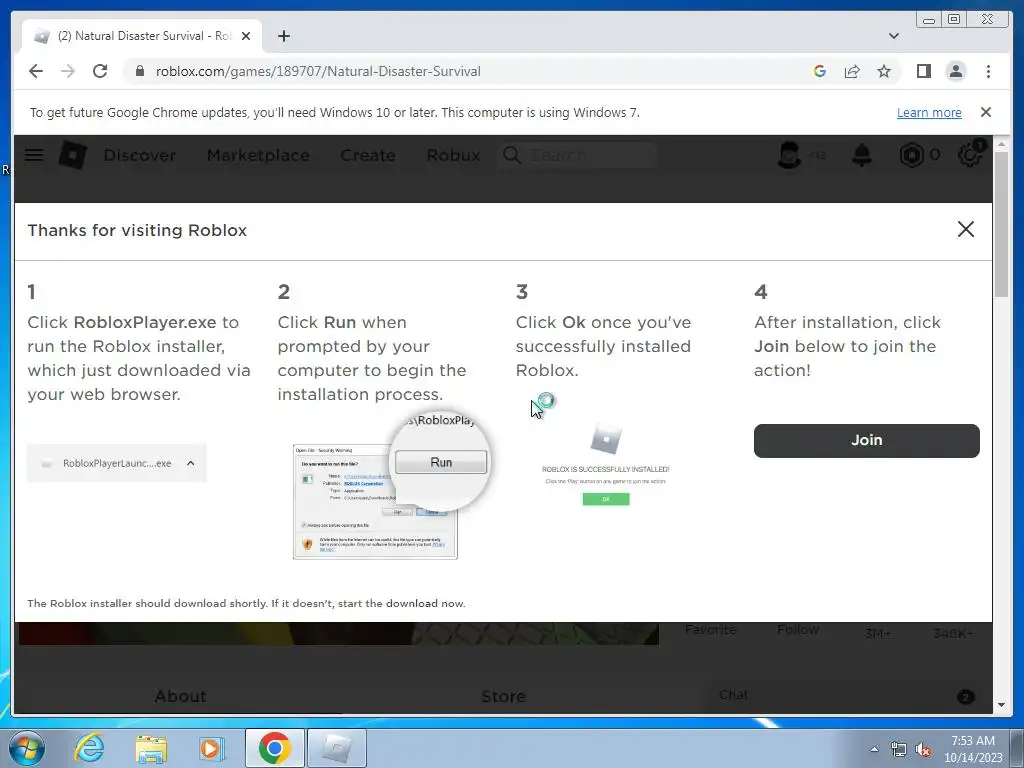Open the Windows Start button
1024x768 pixels.
tap(27, 748)
